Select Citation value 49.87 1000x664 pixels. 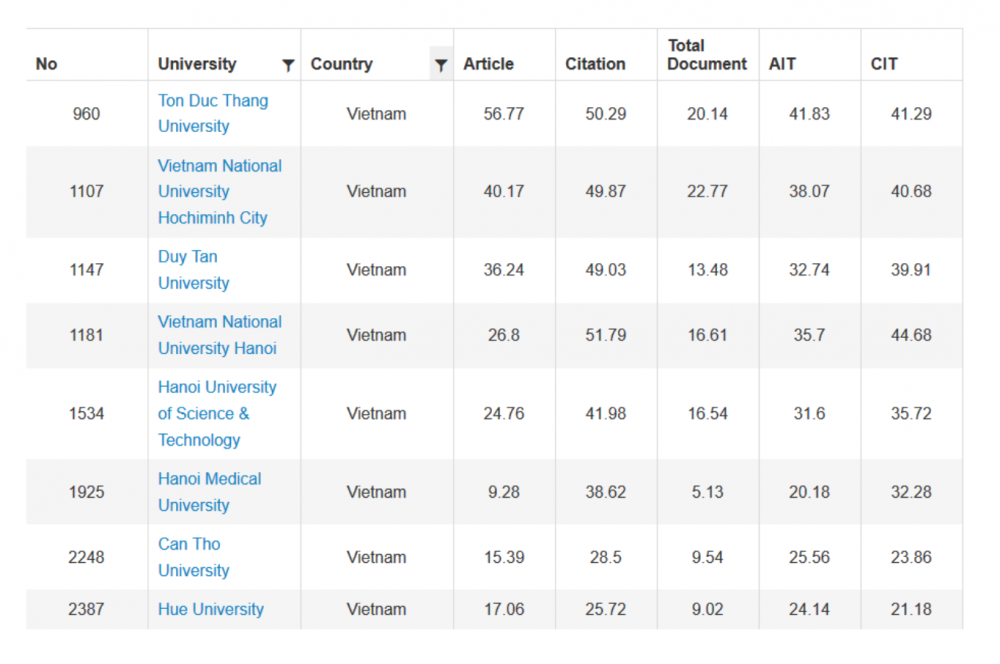pyautogui.click(x=606, y=191)
